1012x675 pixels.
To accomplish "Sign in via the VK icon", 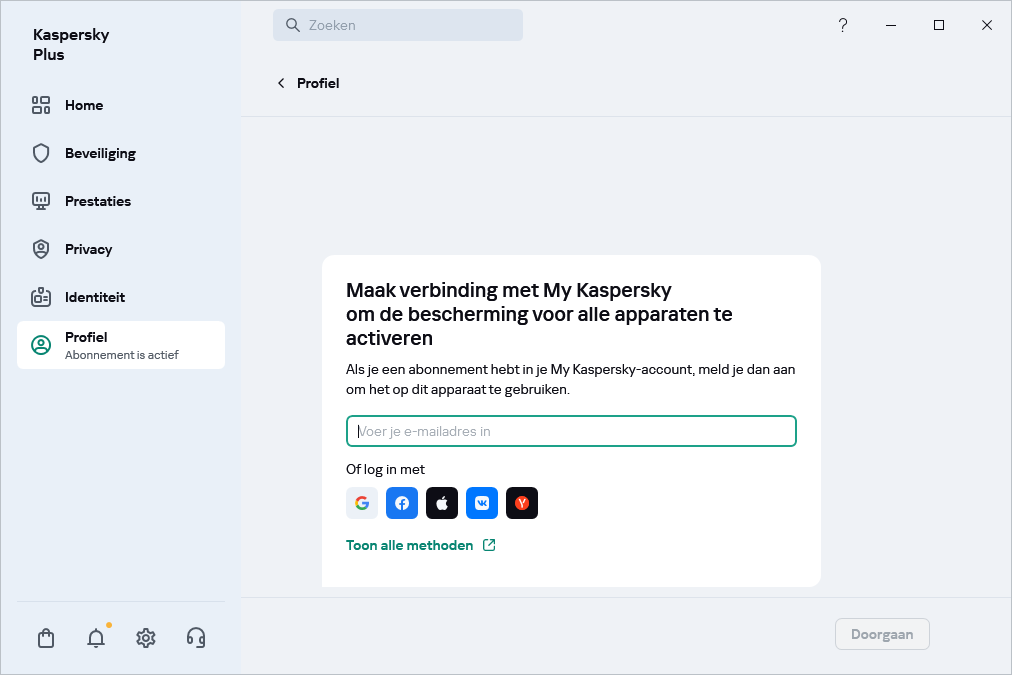I will 481,503.
